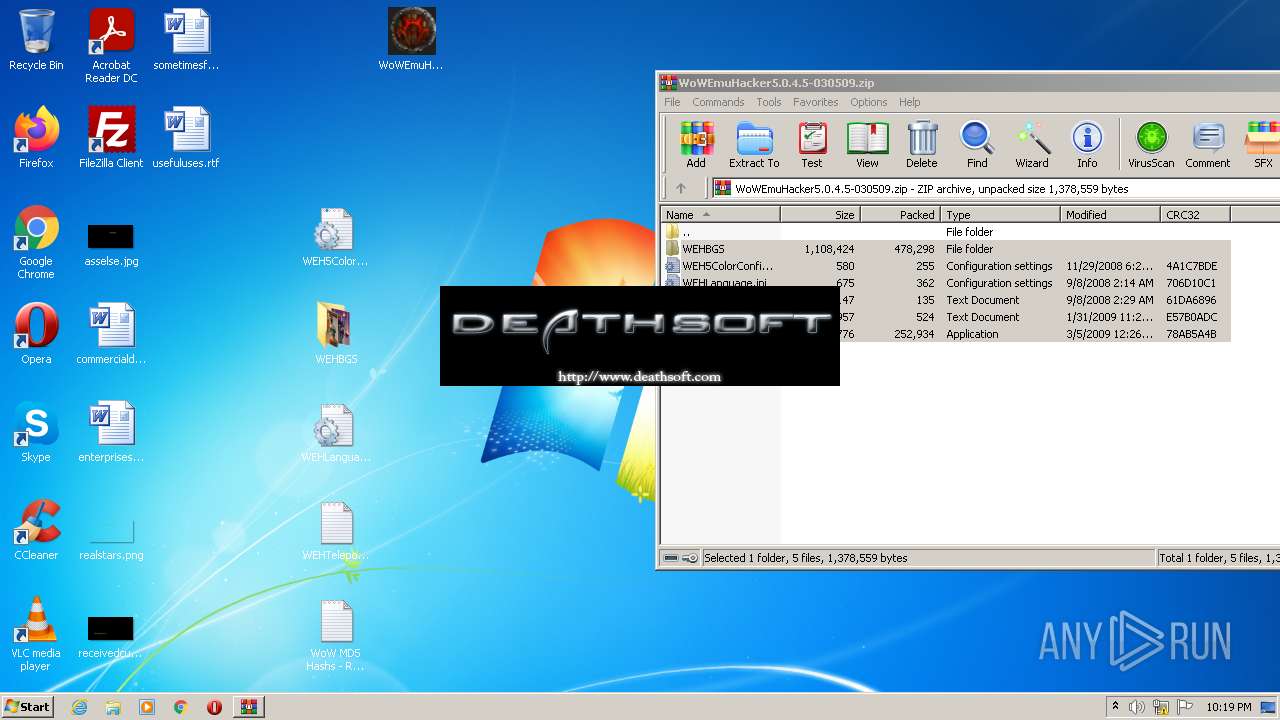Click the Delete trash icon in WinRAR

tap(922, 145)
